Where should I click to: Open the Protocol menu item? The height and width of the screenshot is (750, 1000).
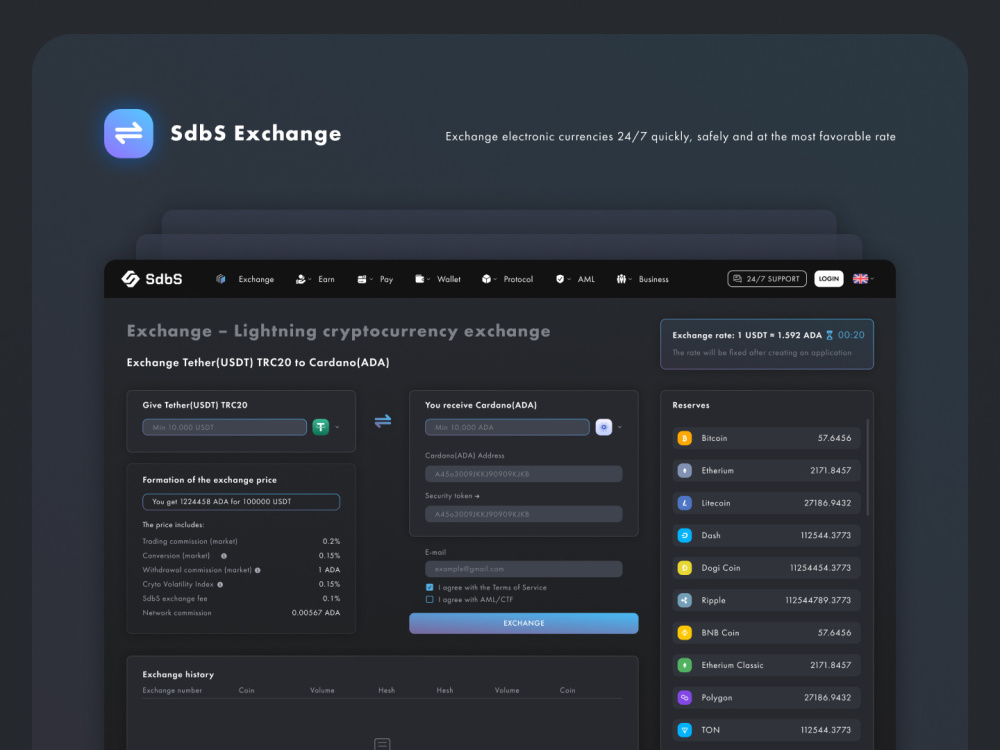(518, 279)
